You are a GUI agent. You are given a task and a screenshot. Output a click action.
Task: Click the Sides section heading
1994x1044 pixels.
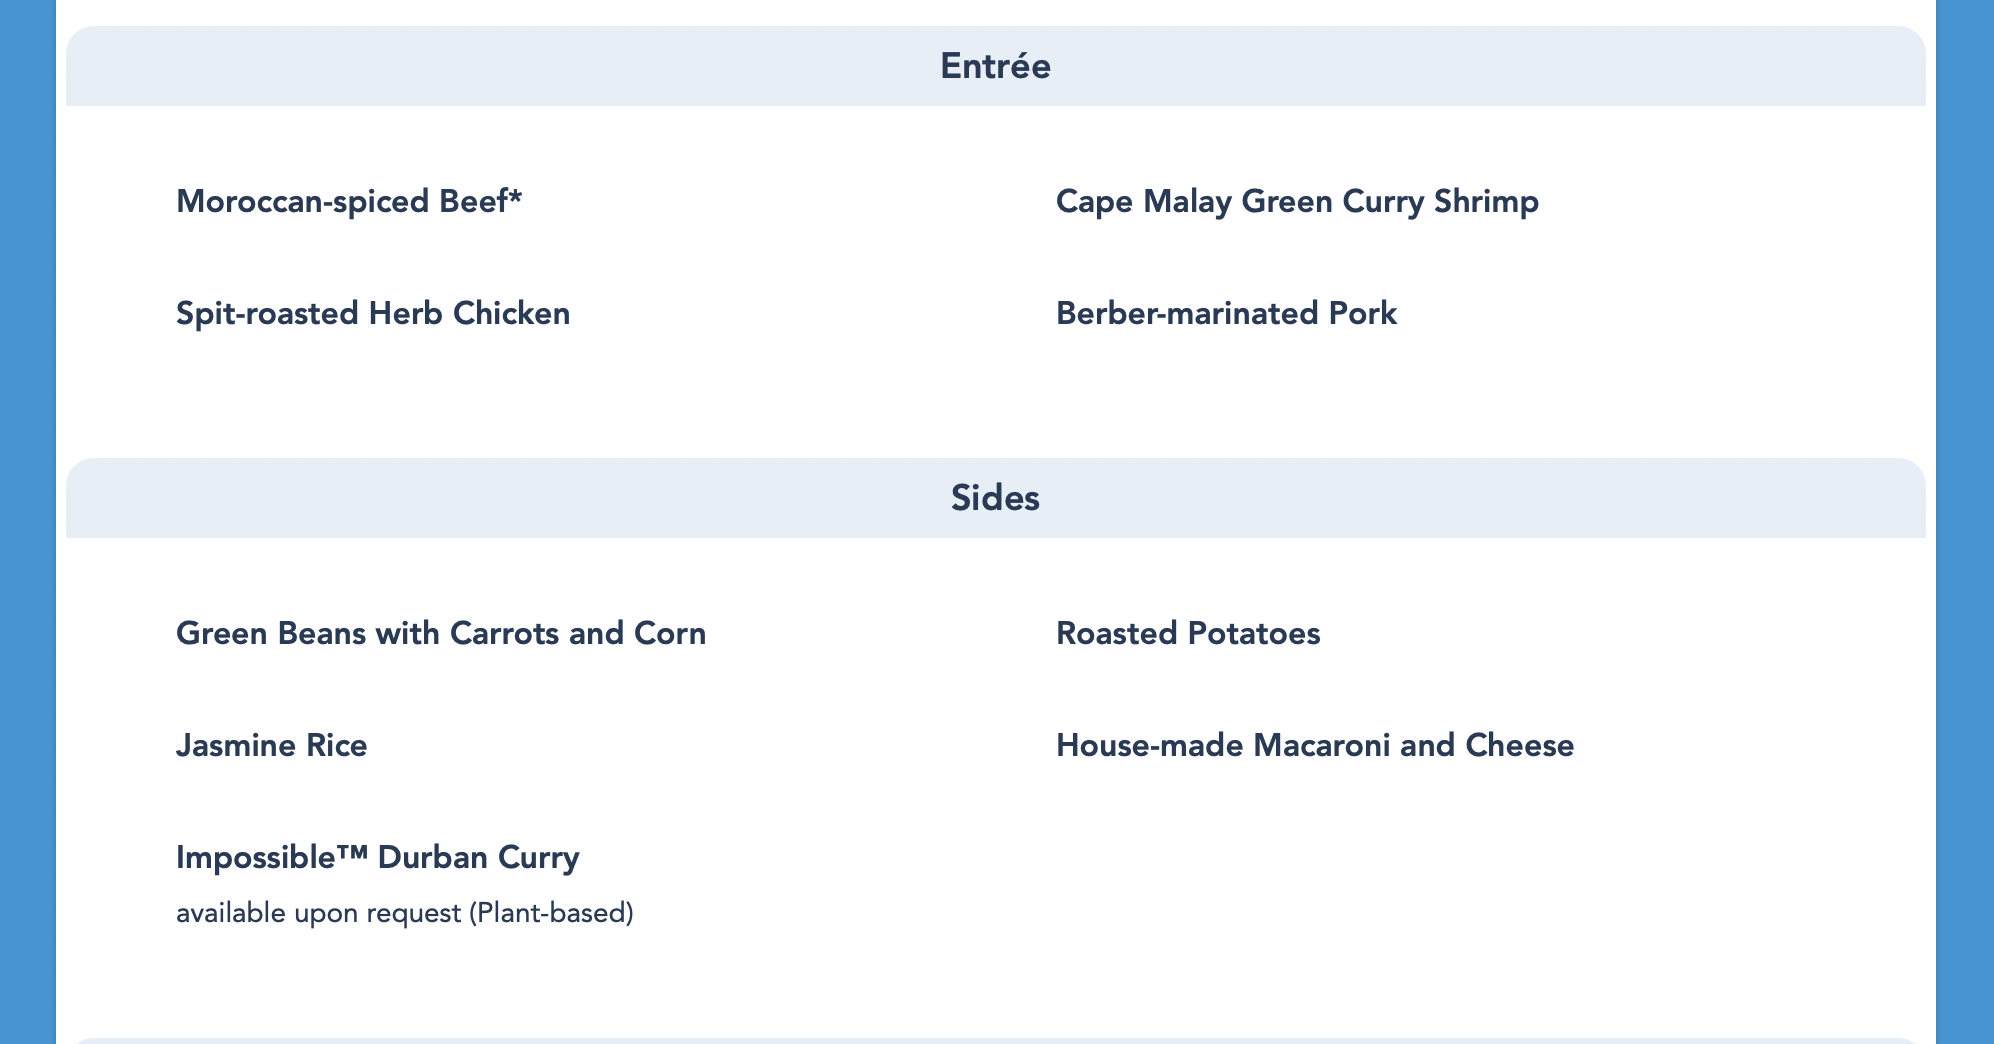[995, 498]
